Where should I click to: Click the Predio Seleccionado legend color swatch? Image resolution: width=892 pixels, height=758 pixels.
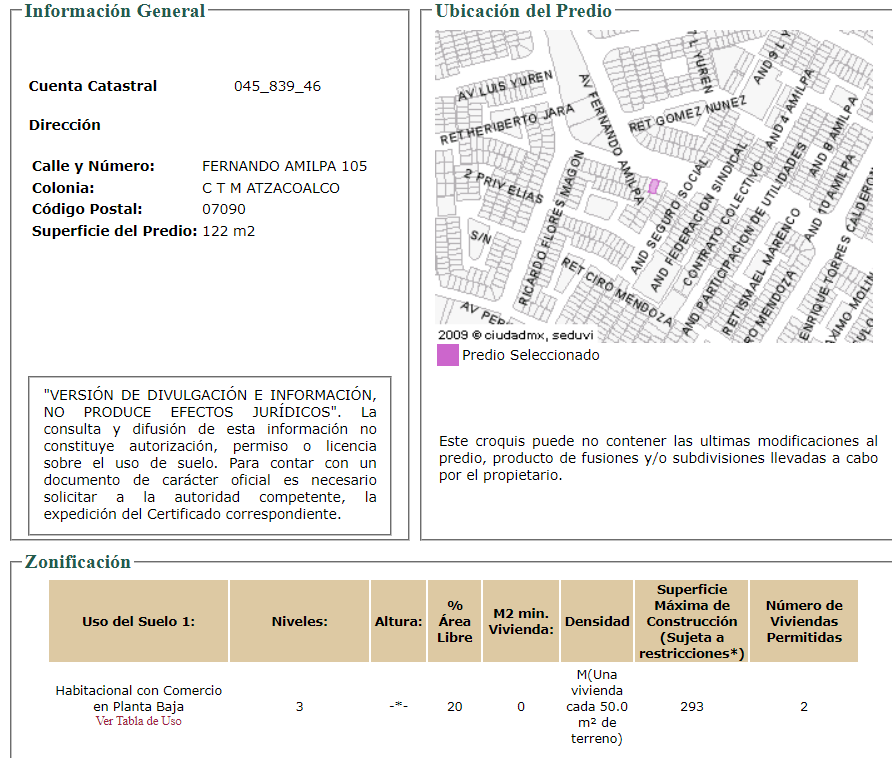[448, 355]
